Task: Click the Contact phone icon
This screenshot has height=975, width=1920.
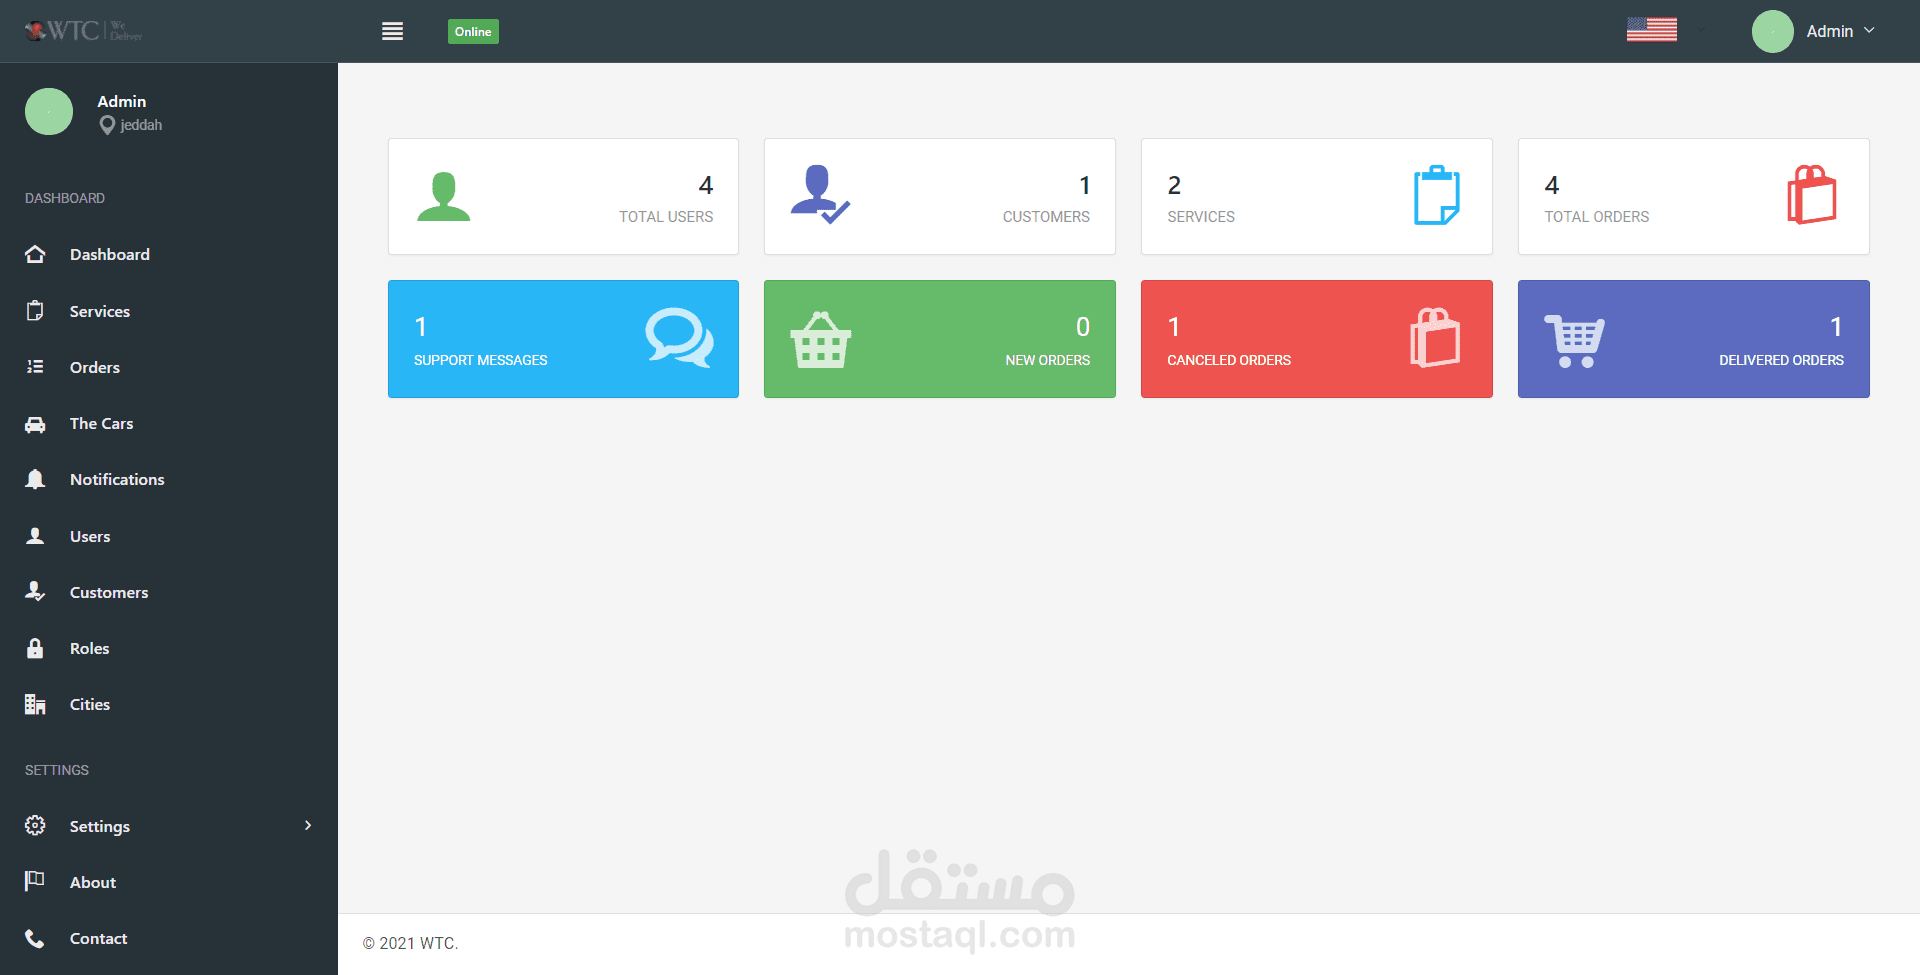Action: [x=35, y=938]
